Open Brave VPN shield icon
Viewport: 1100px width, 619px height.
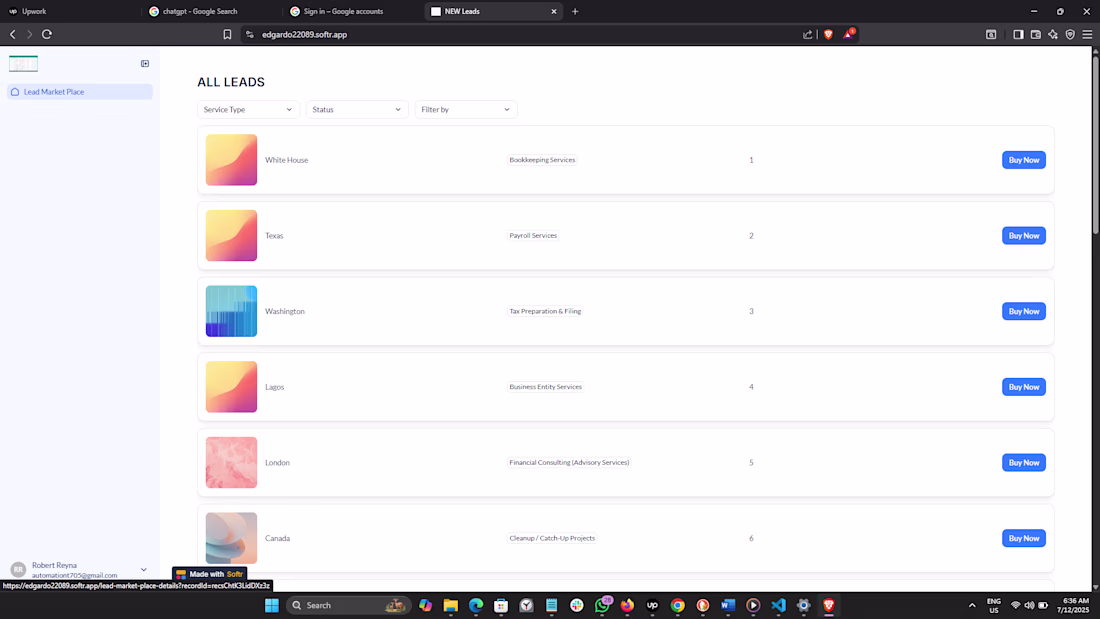1070,34
